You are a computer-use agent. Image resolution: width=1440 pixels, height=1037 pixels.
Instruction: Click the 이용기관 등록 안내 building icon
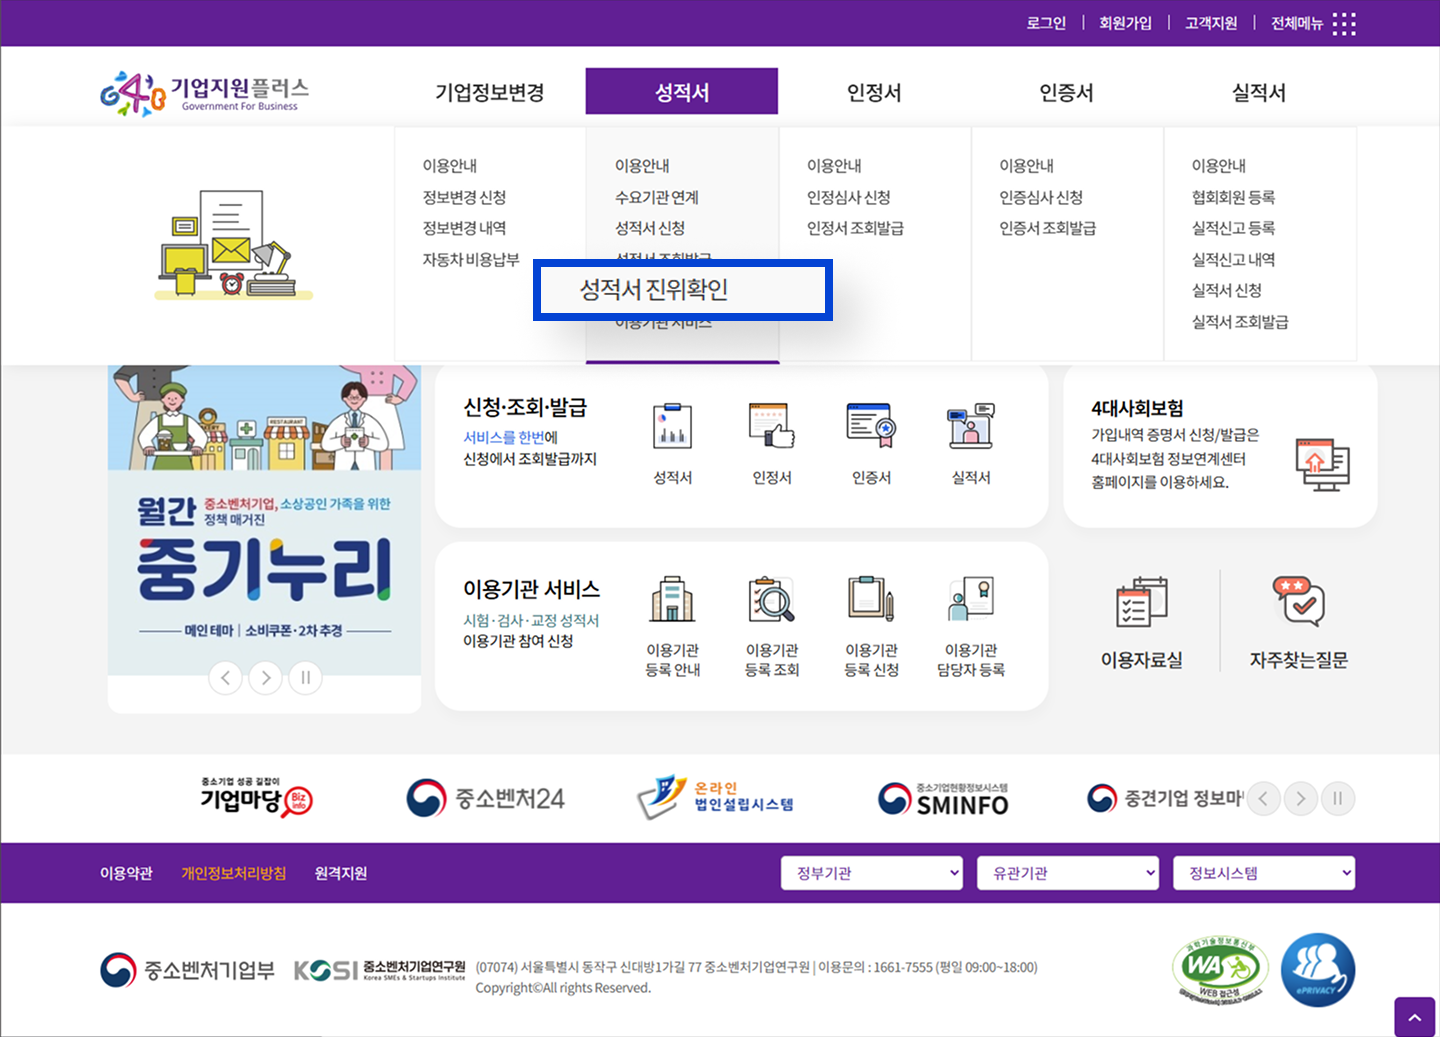[x=672, y=600]
